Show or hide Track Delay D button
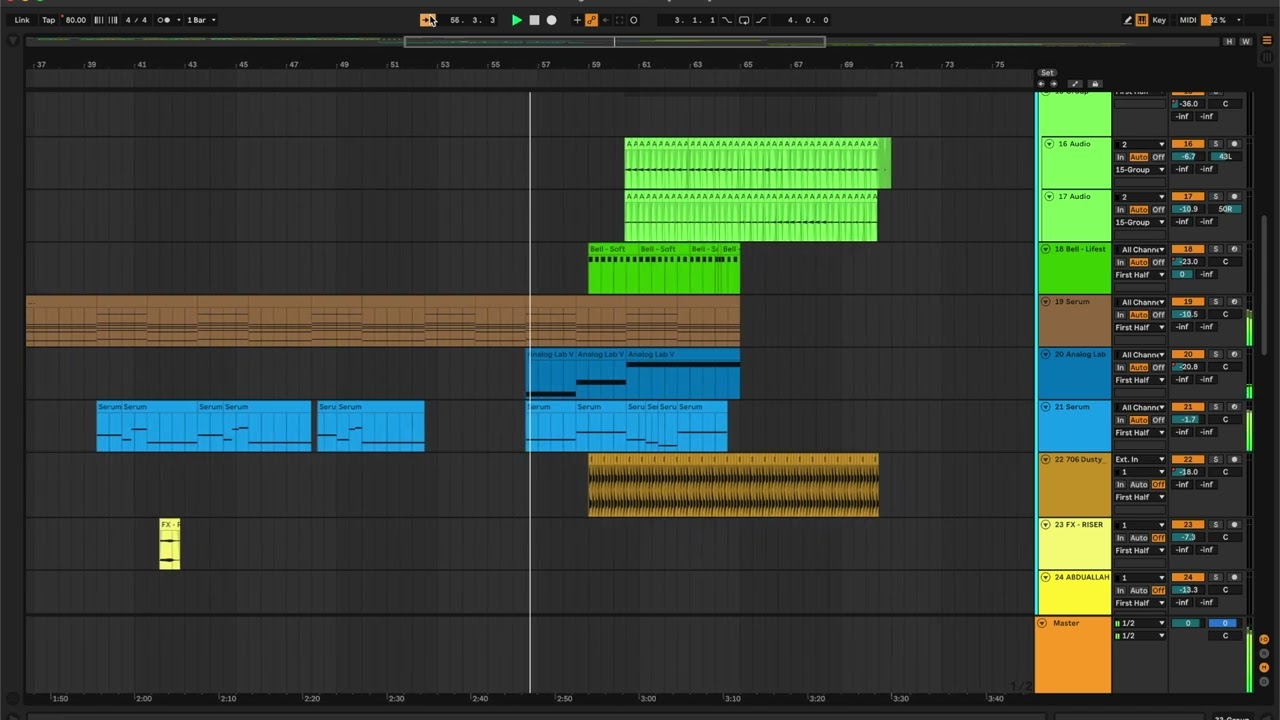The height and width of the screenshot is (720, 1280). click(1264, 681)
